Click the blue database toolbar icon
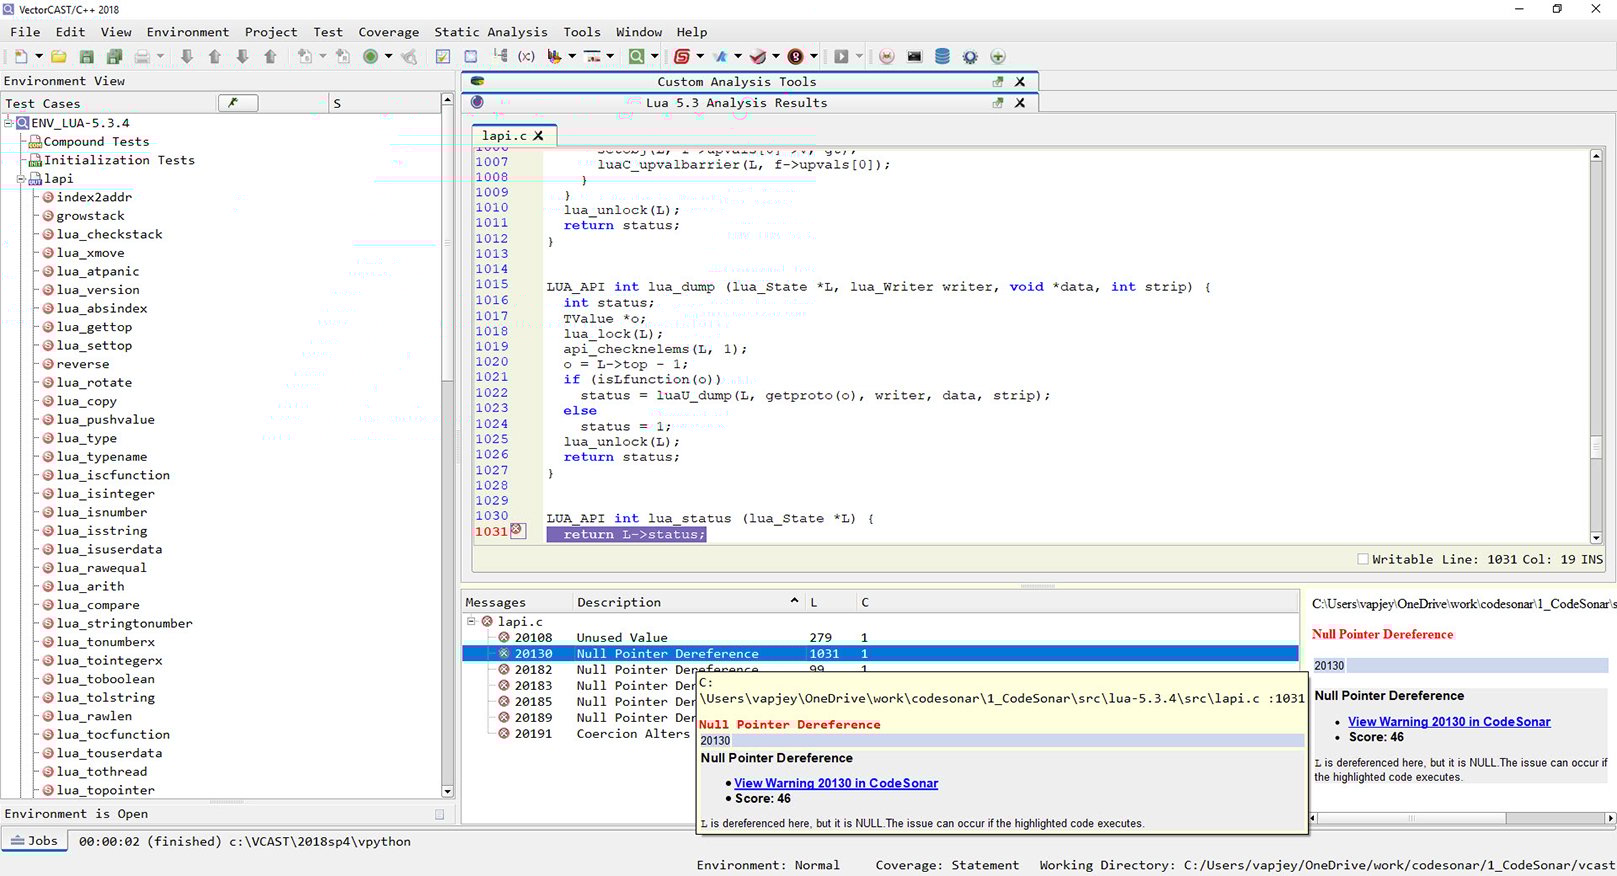1617x876 pixels. (x=942, y=57)
